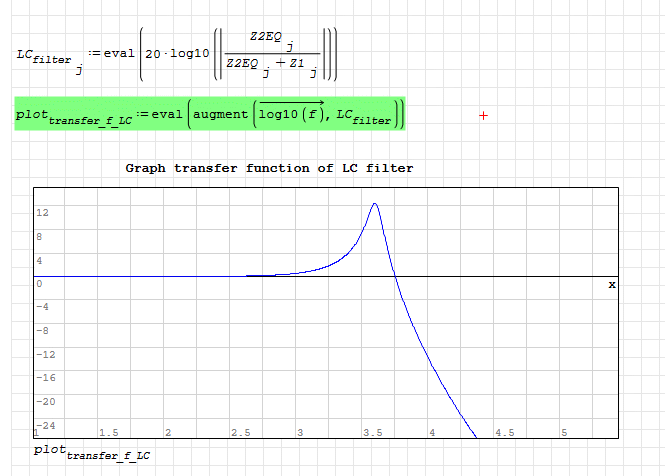665x476 pixels.
Task: Click the 4.5 tick label on the x axis
Action: 504,432
